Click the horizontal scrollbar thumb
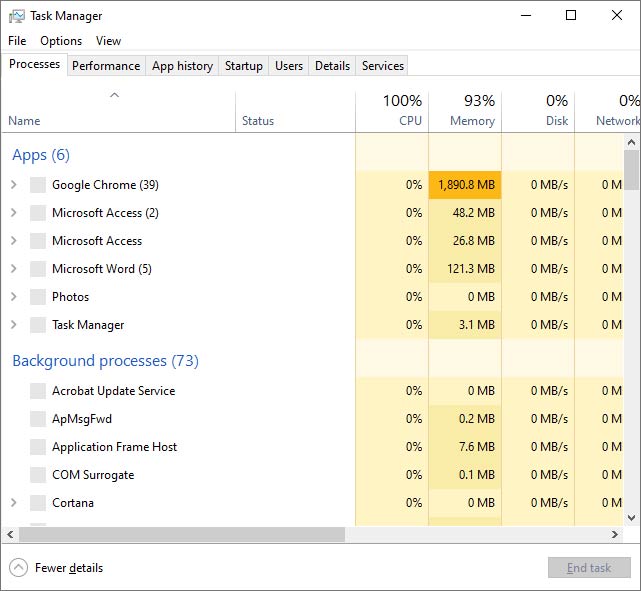The height and width of the screenshot is (591, 641). point(182,535)
